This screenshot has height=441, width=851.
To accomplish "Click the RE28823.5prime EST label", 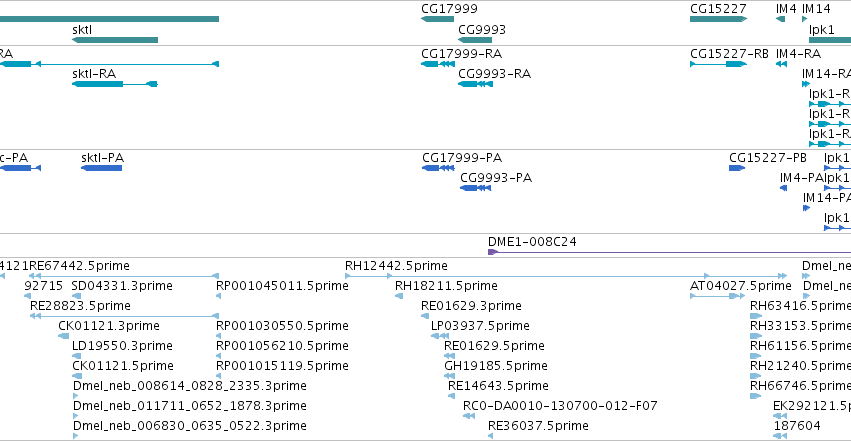I will 80,306.
